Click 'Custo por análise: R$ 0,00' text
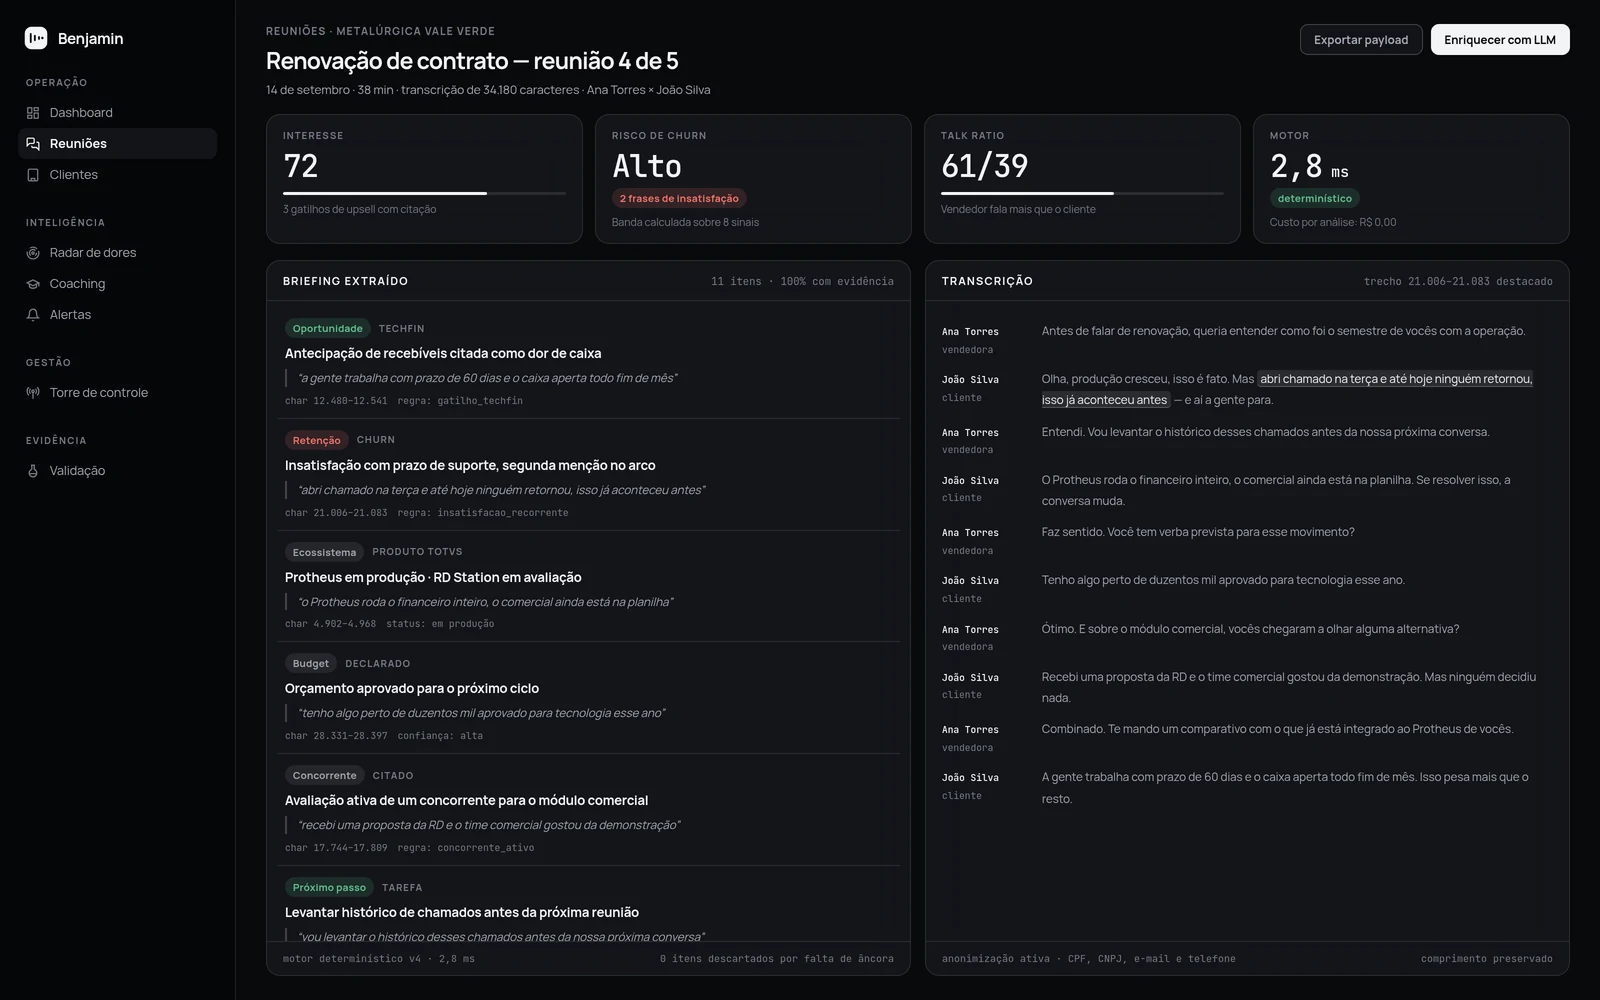1600x1000 pixels. [1333, 223]
